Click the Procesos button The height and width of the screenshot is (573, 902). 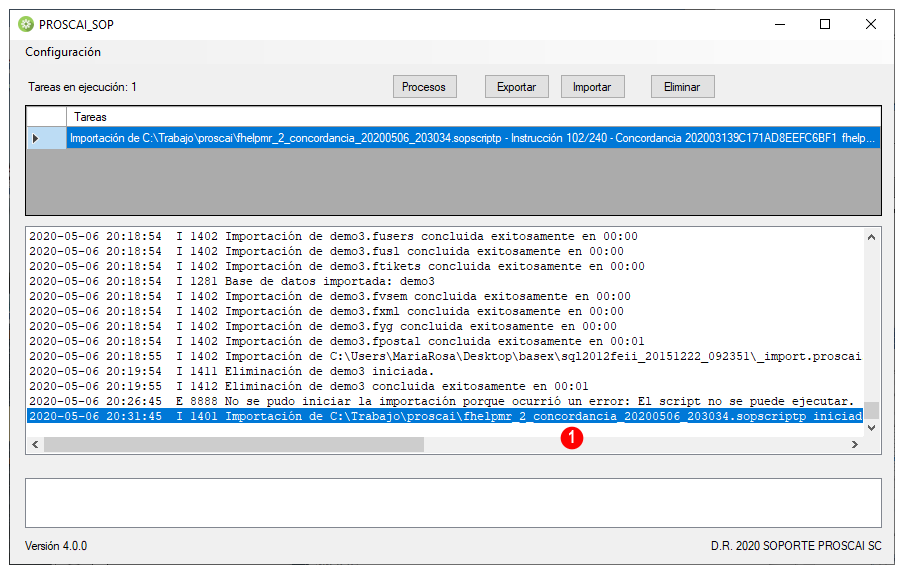425,87
